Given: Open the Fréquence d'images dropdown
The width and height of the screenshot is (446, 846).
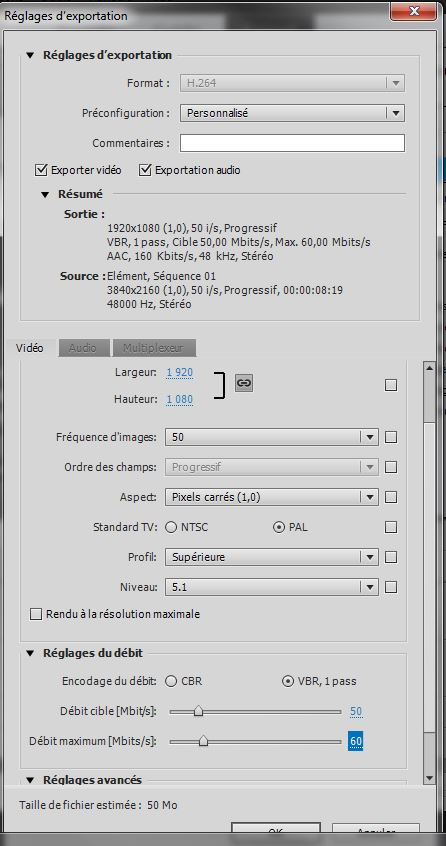Looking at the screenshot, I should [271, 437].
